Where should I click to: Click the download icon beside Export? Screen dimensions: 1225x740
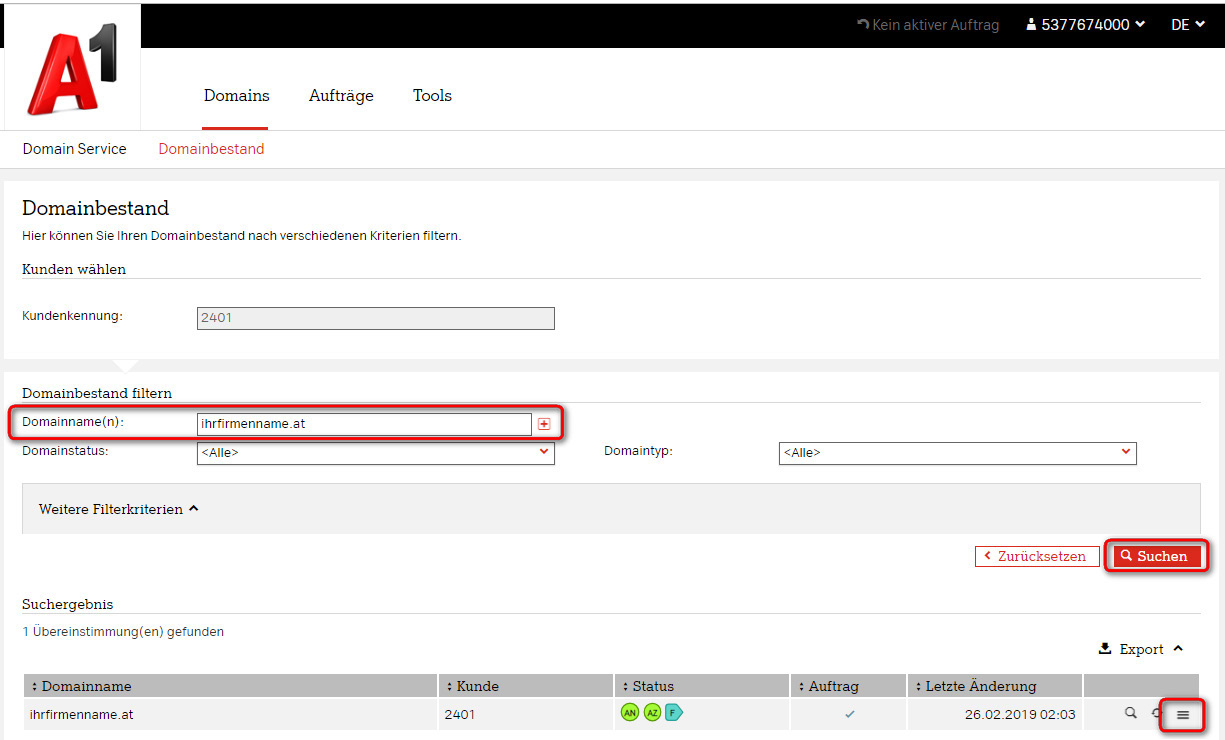tap(1105, 648)
